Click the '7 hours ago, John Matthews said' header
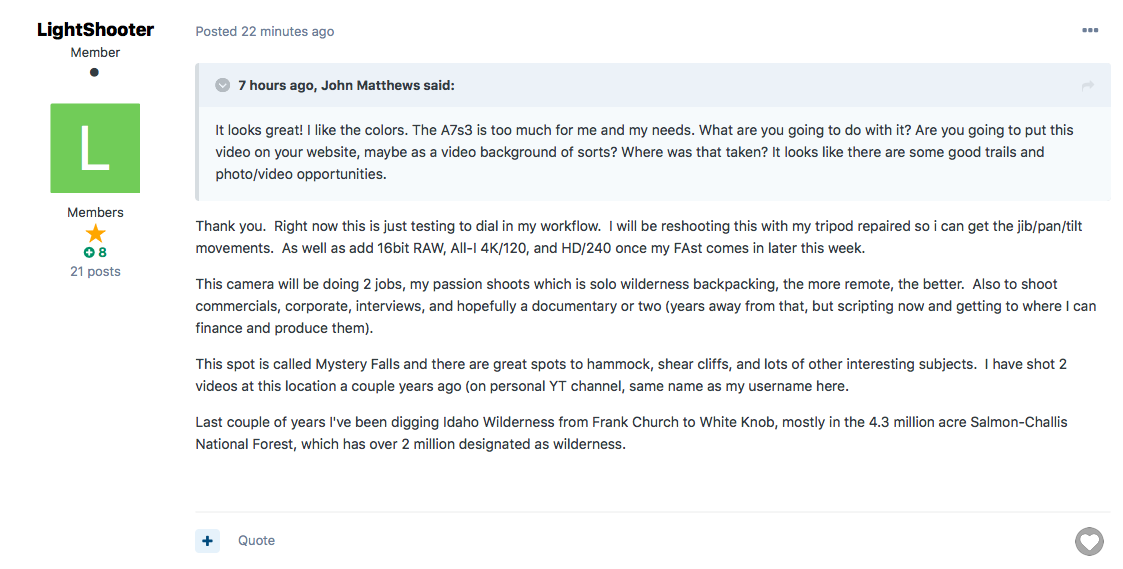The width and height of the screenshot is (1123, 569). click(x=346, y=85)
